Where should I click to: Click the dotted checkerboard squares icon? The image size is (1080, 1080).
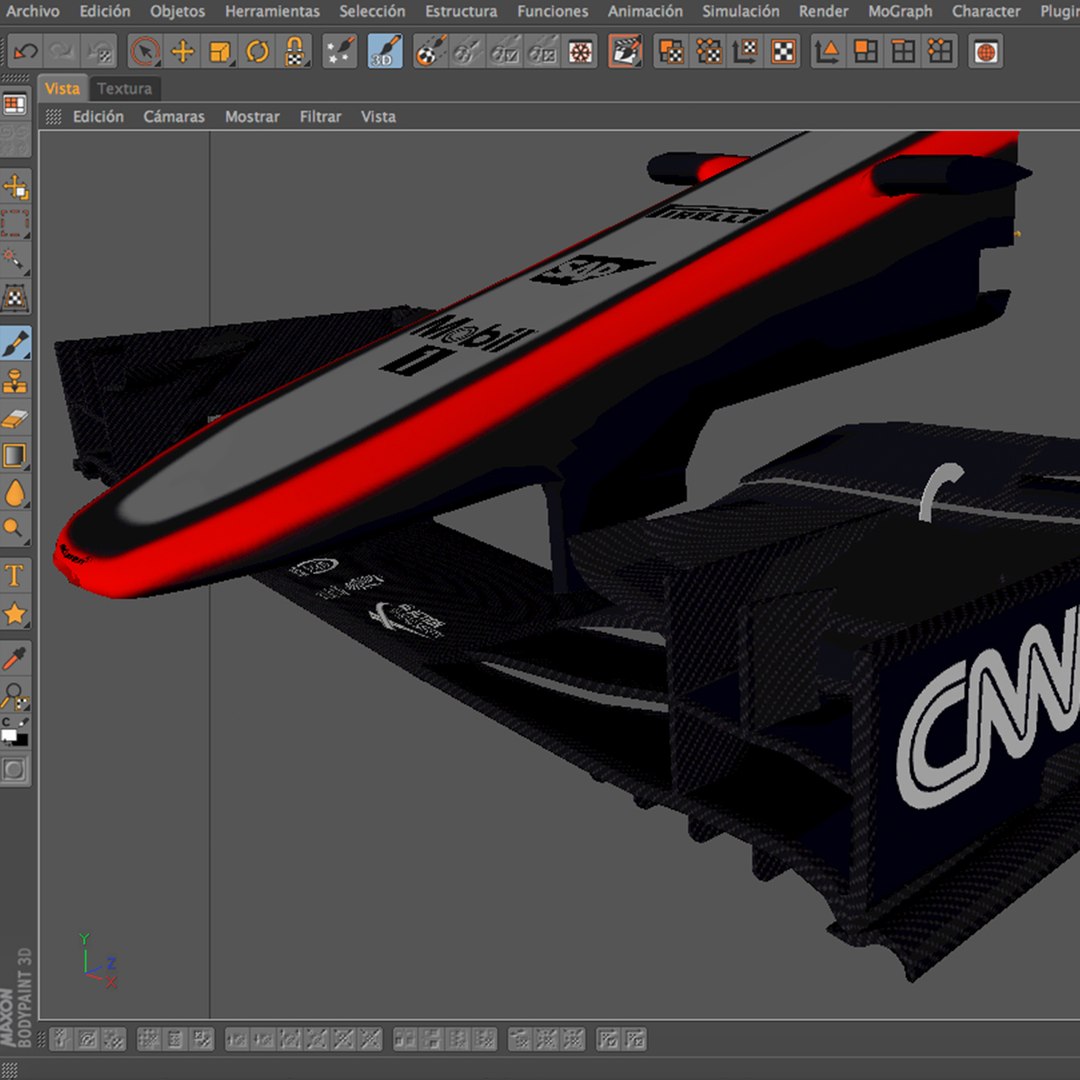[x=708, y=52]
